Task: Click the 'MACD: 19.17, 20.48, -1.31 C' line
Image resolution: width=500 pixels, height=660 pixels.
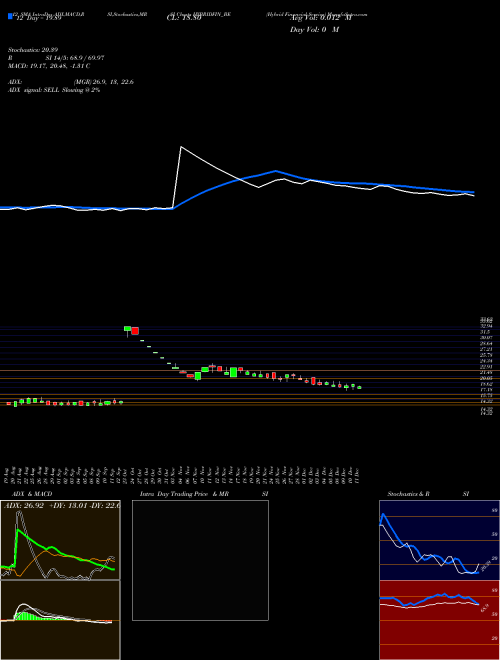Action: (49, 66)
